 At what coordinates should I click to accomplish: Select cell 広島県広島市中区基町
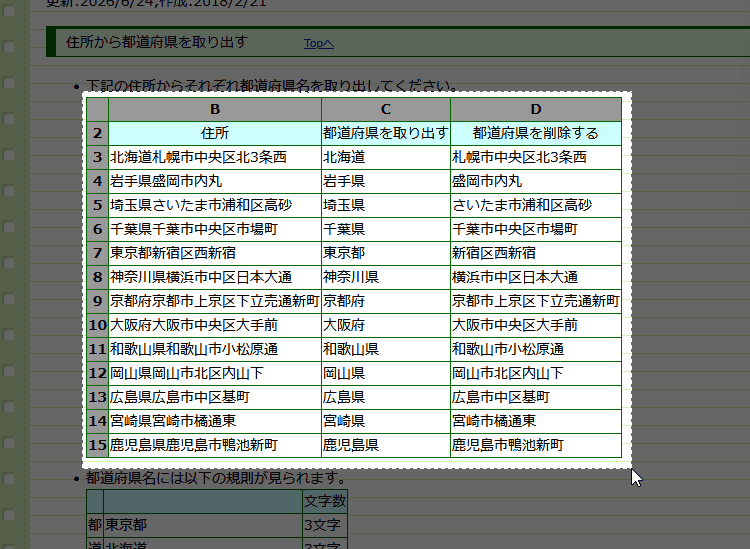[215, 397]
